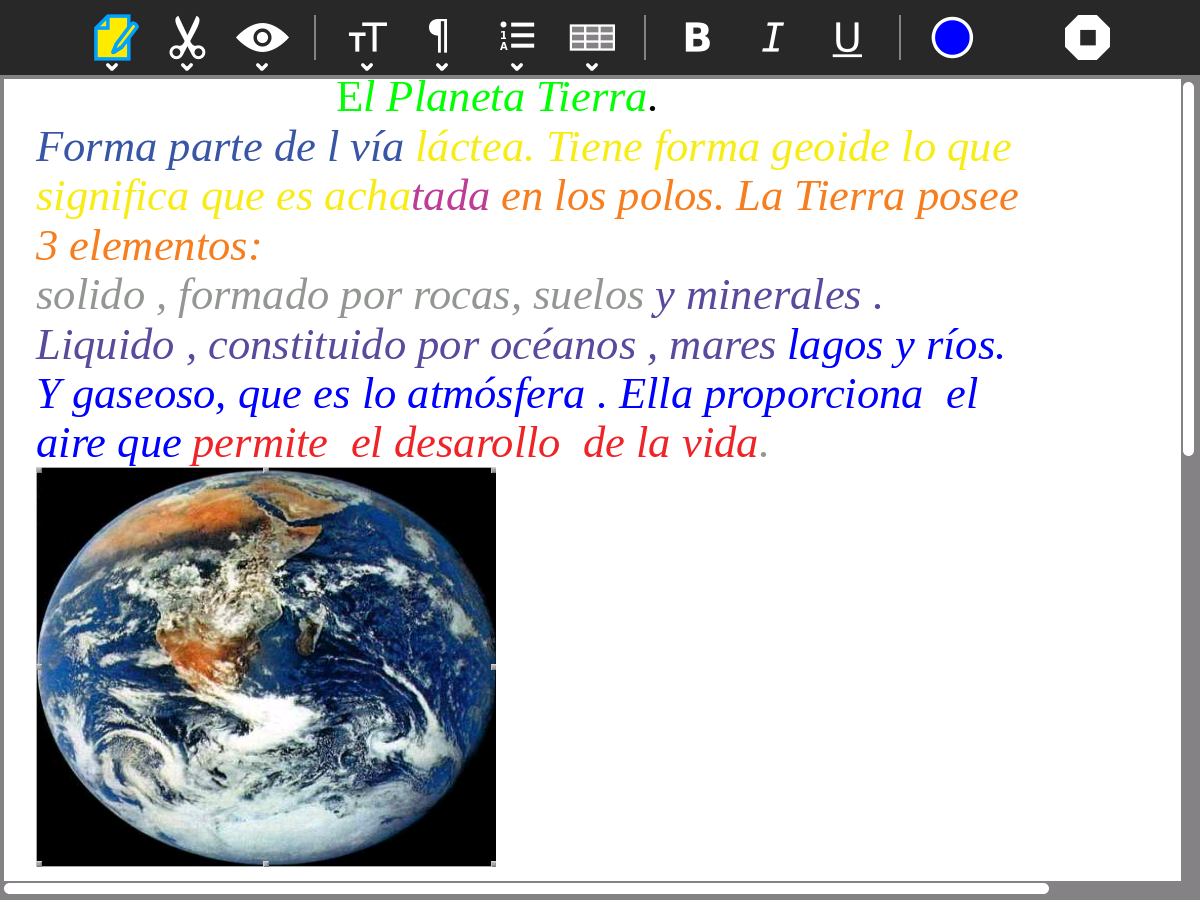Click the vertical scrollbar thumb
This screenshot has width=1200, height=900.
coord(1188,268)
